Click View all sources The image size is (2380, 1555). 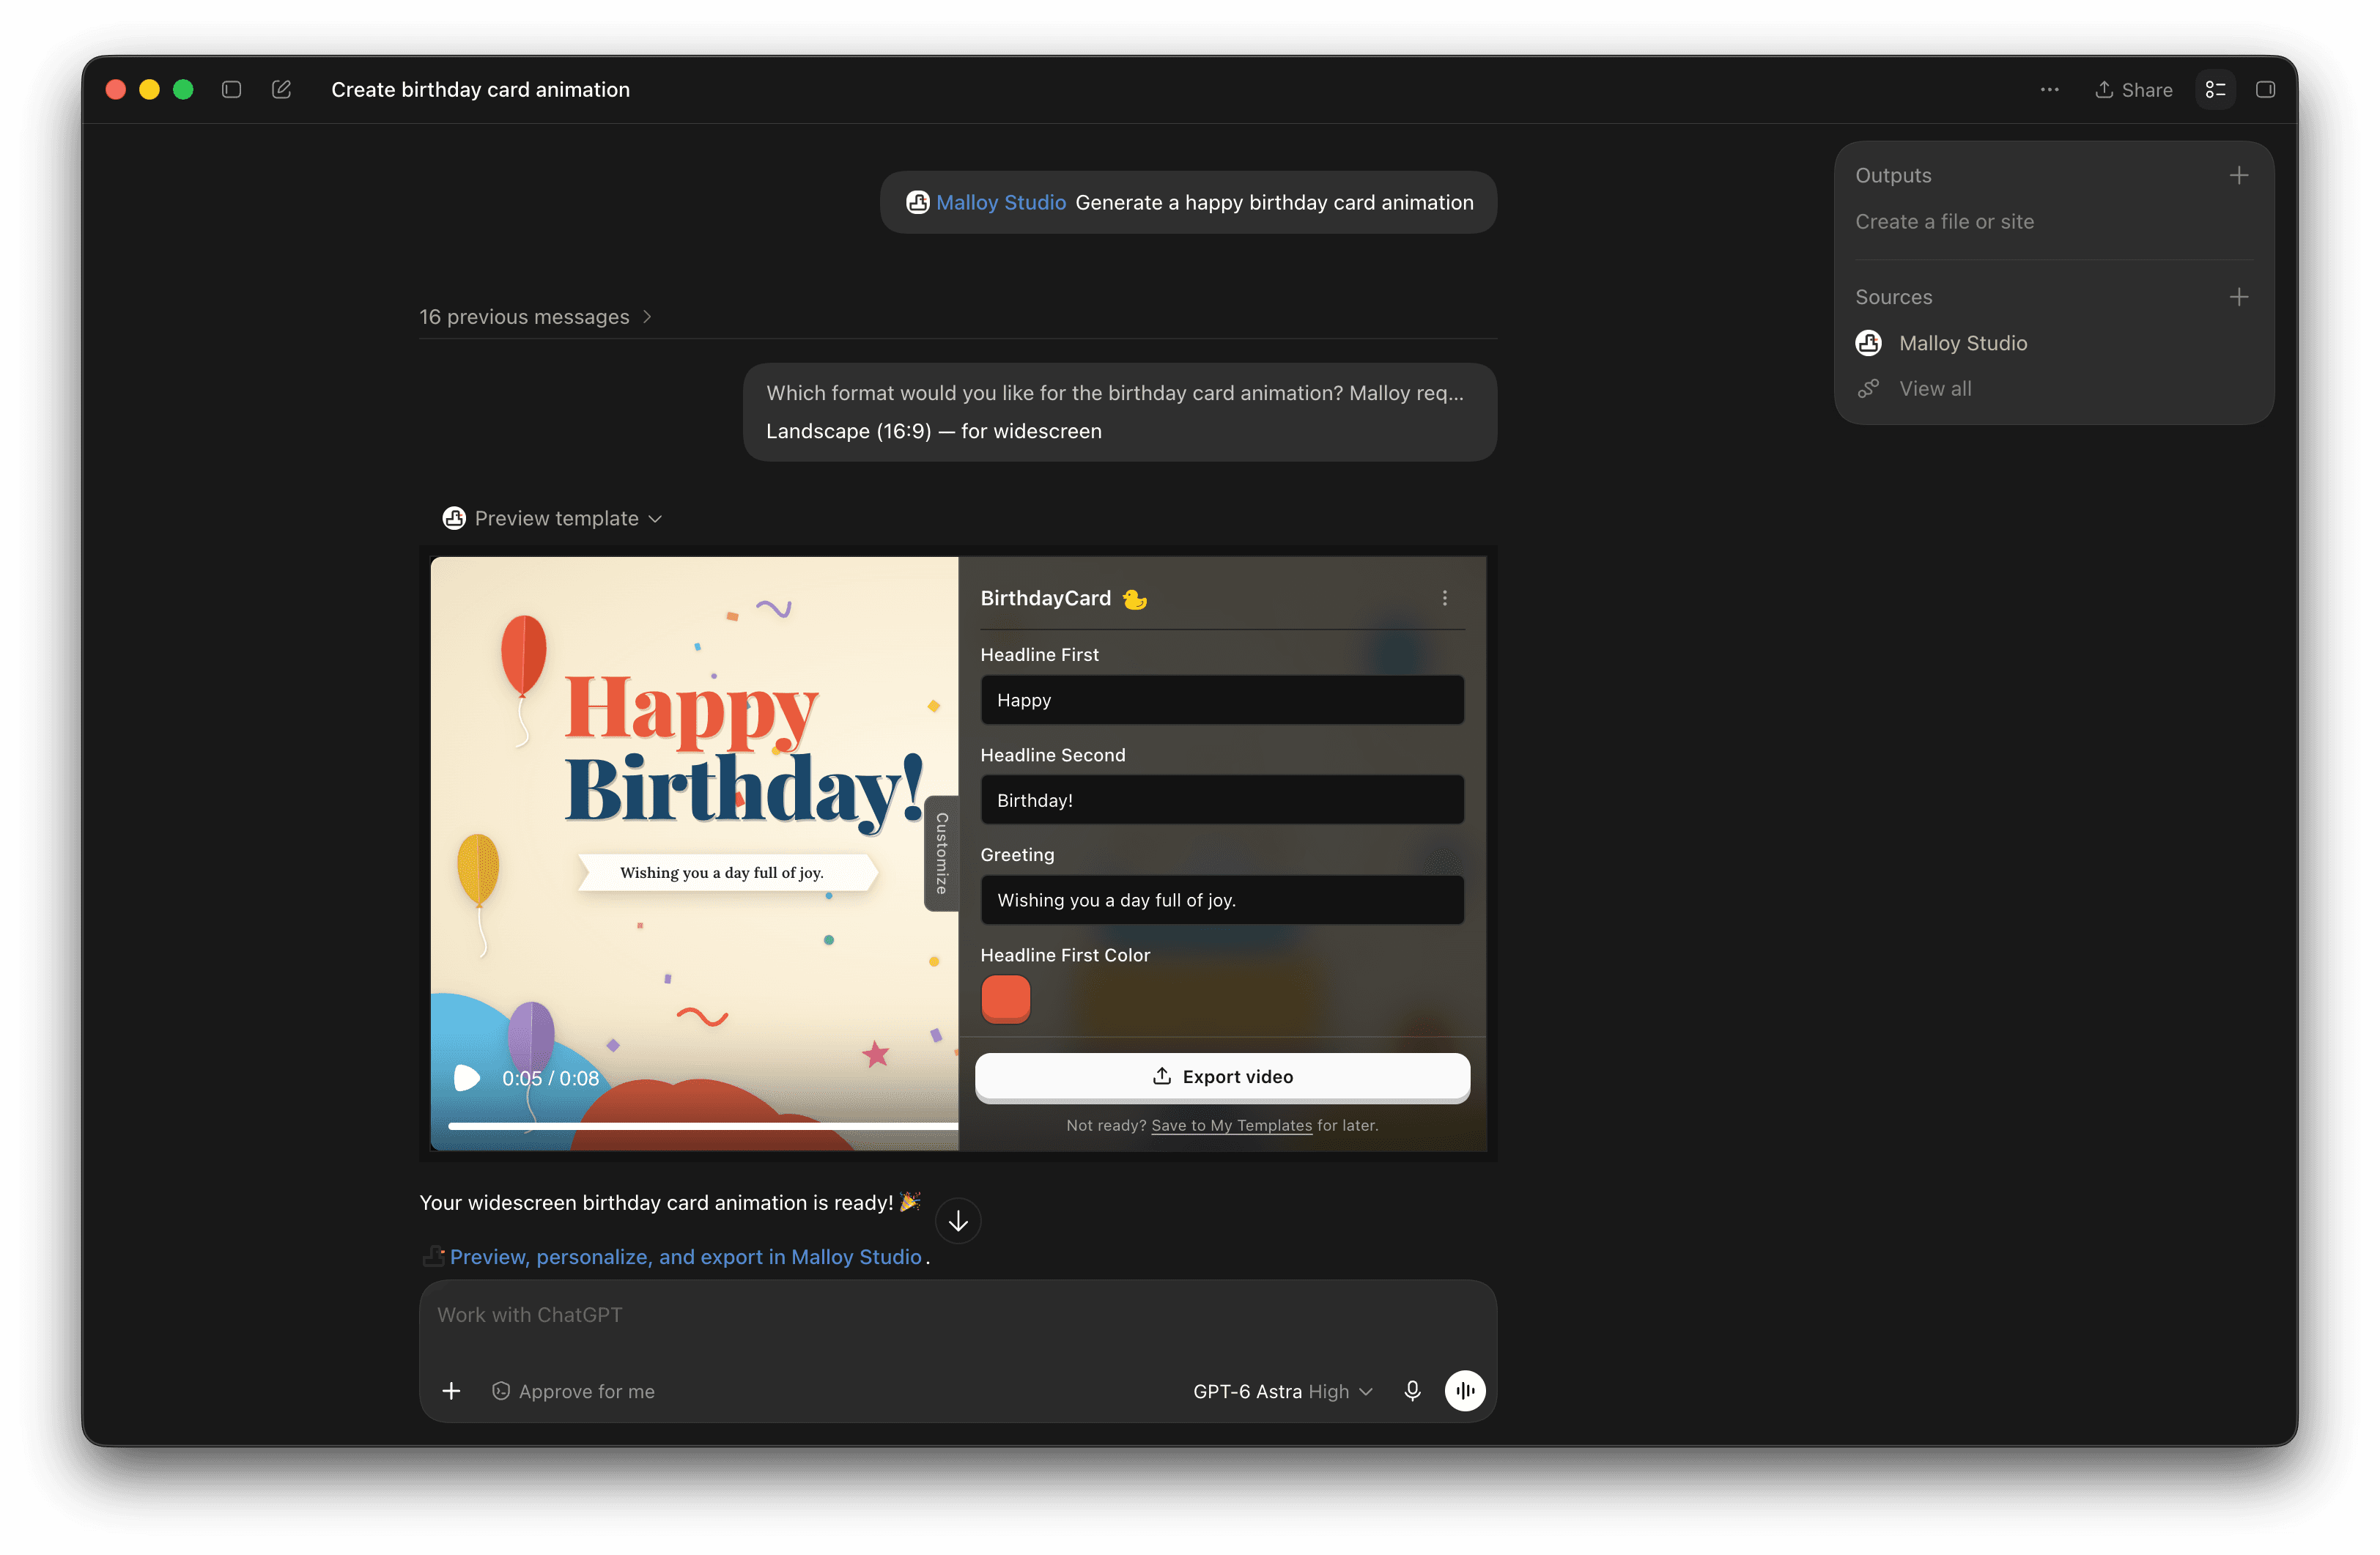(1914, 388)
